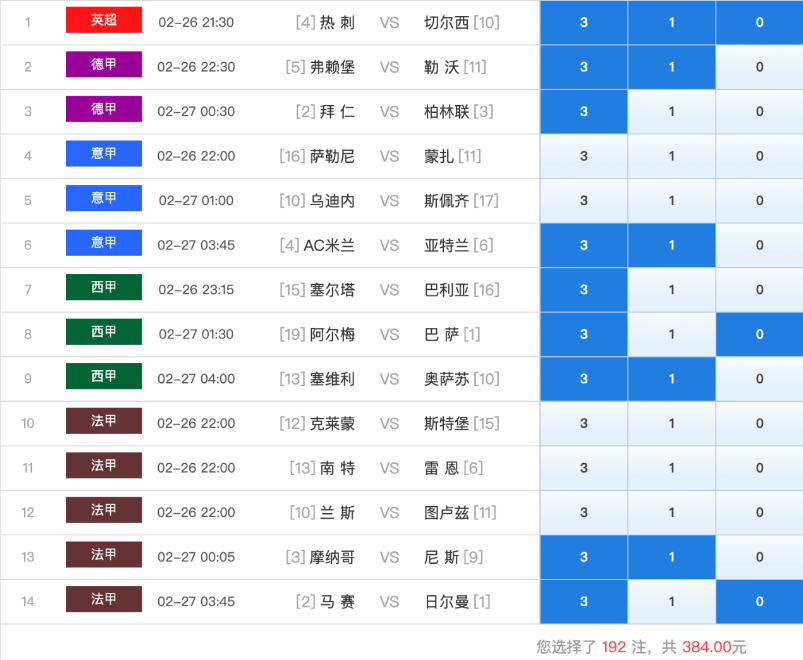Click the away team name 勒沃
Screen dimensions: 803x660
click(441, 67)
